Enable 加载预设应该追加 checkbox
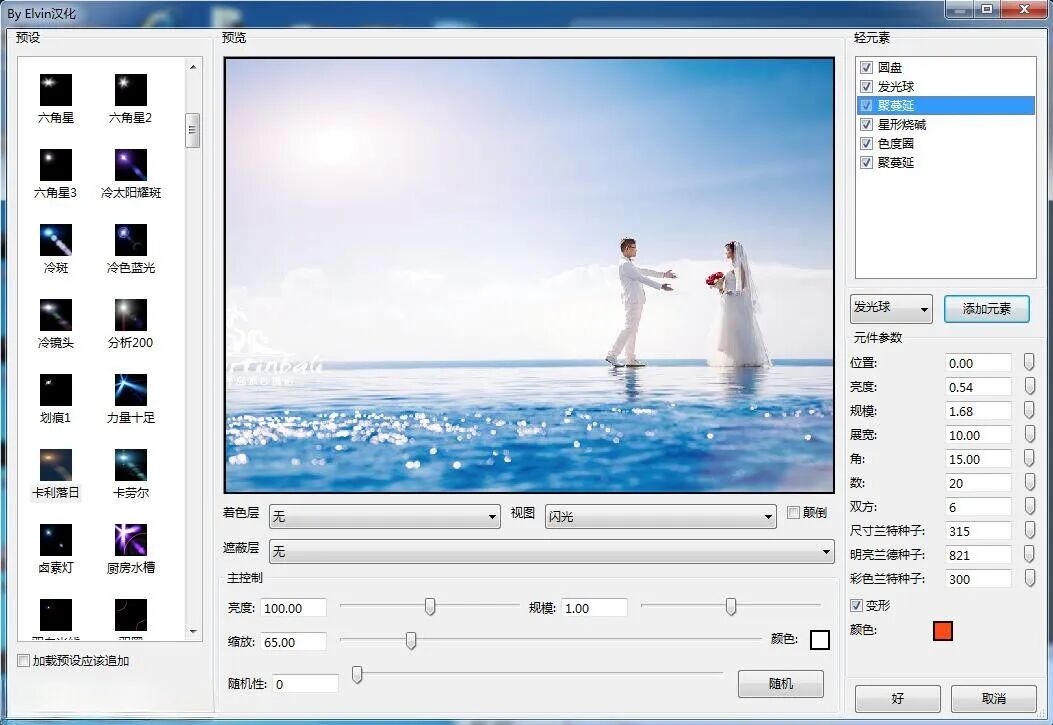This screenshot has height=725, width=1053. tap(24, 661)
